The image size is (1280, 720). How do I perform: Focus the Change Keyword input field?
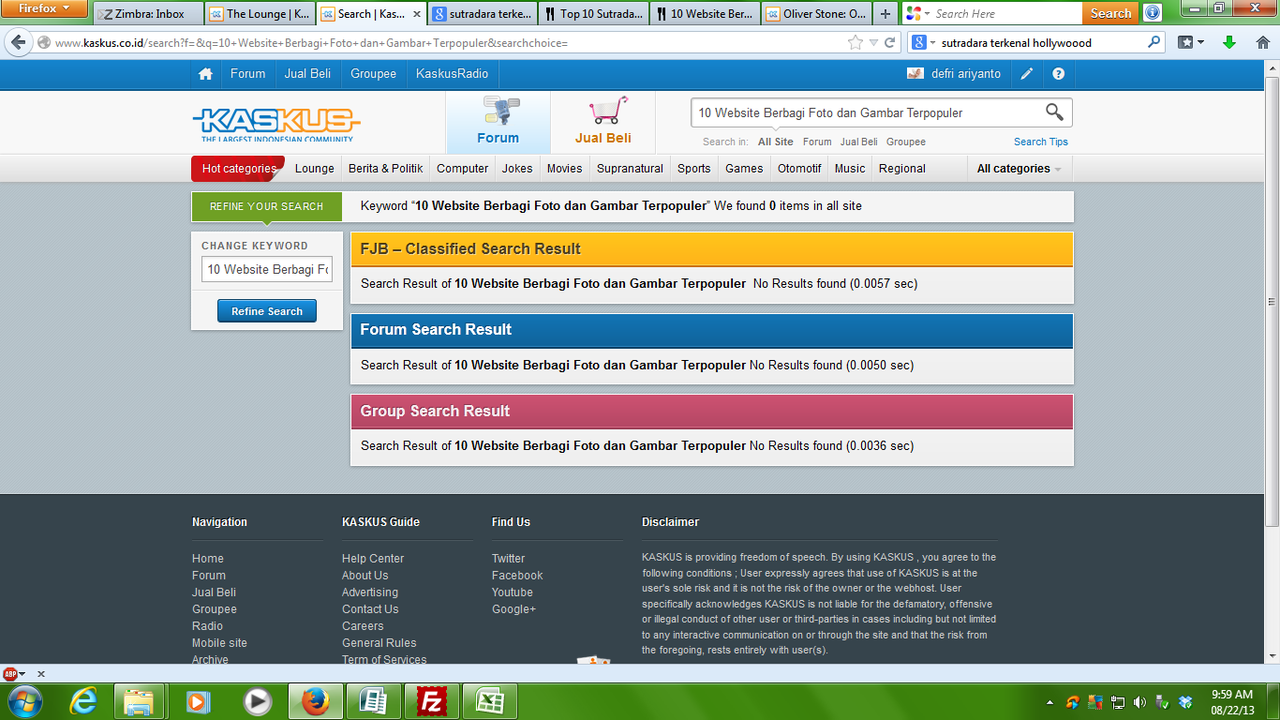[x=267, y=269]
